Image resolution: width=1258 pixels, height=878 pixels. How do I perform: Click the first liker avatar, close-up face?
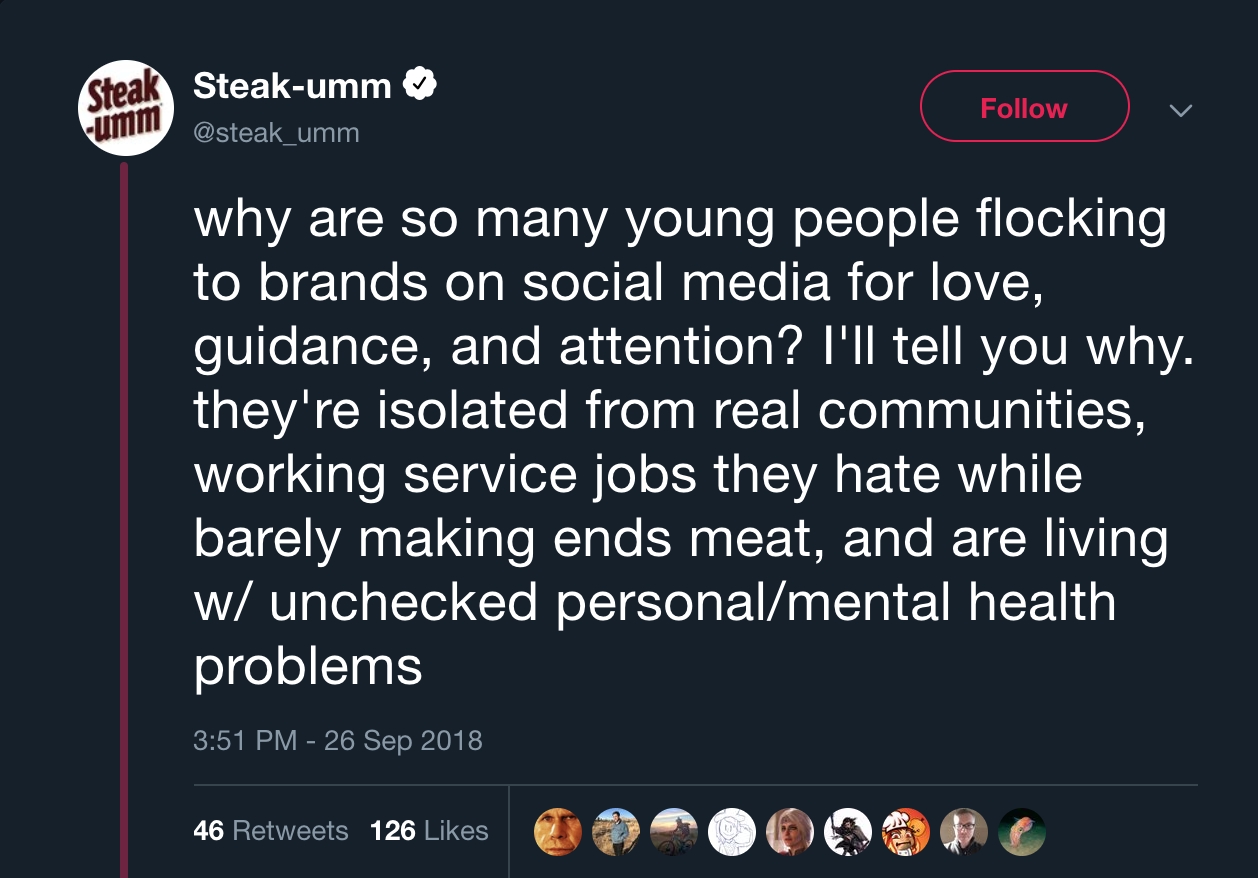tap(557, 832)
